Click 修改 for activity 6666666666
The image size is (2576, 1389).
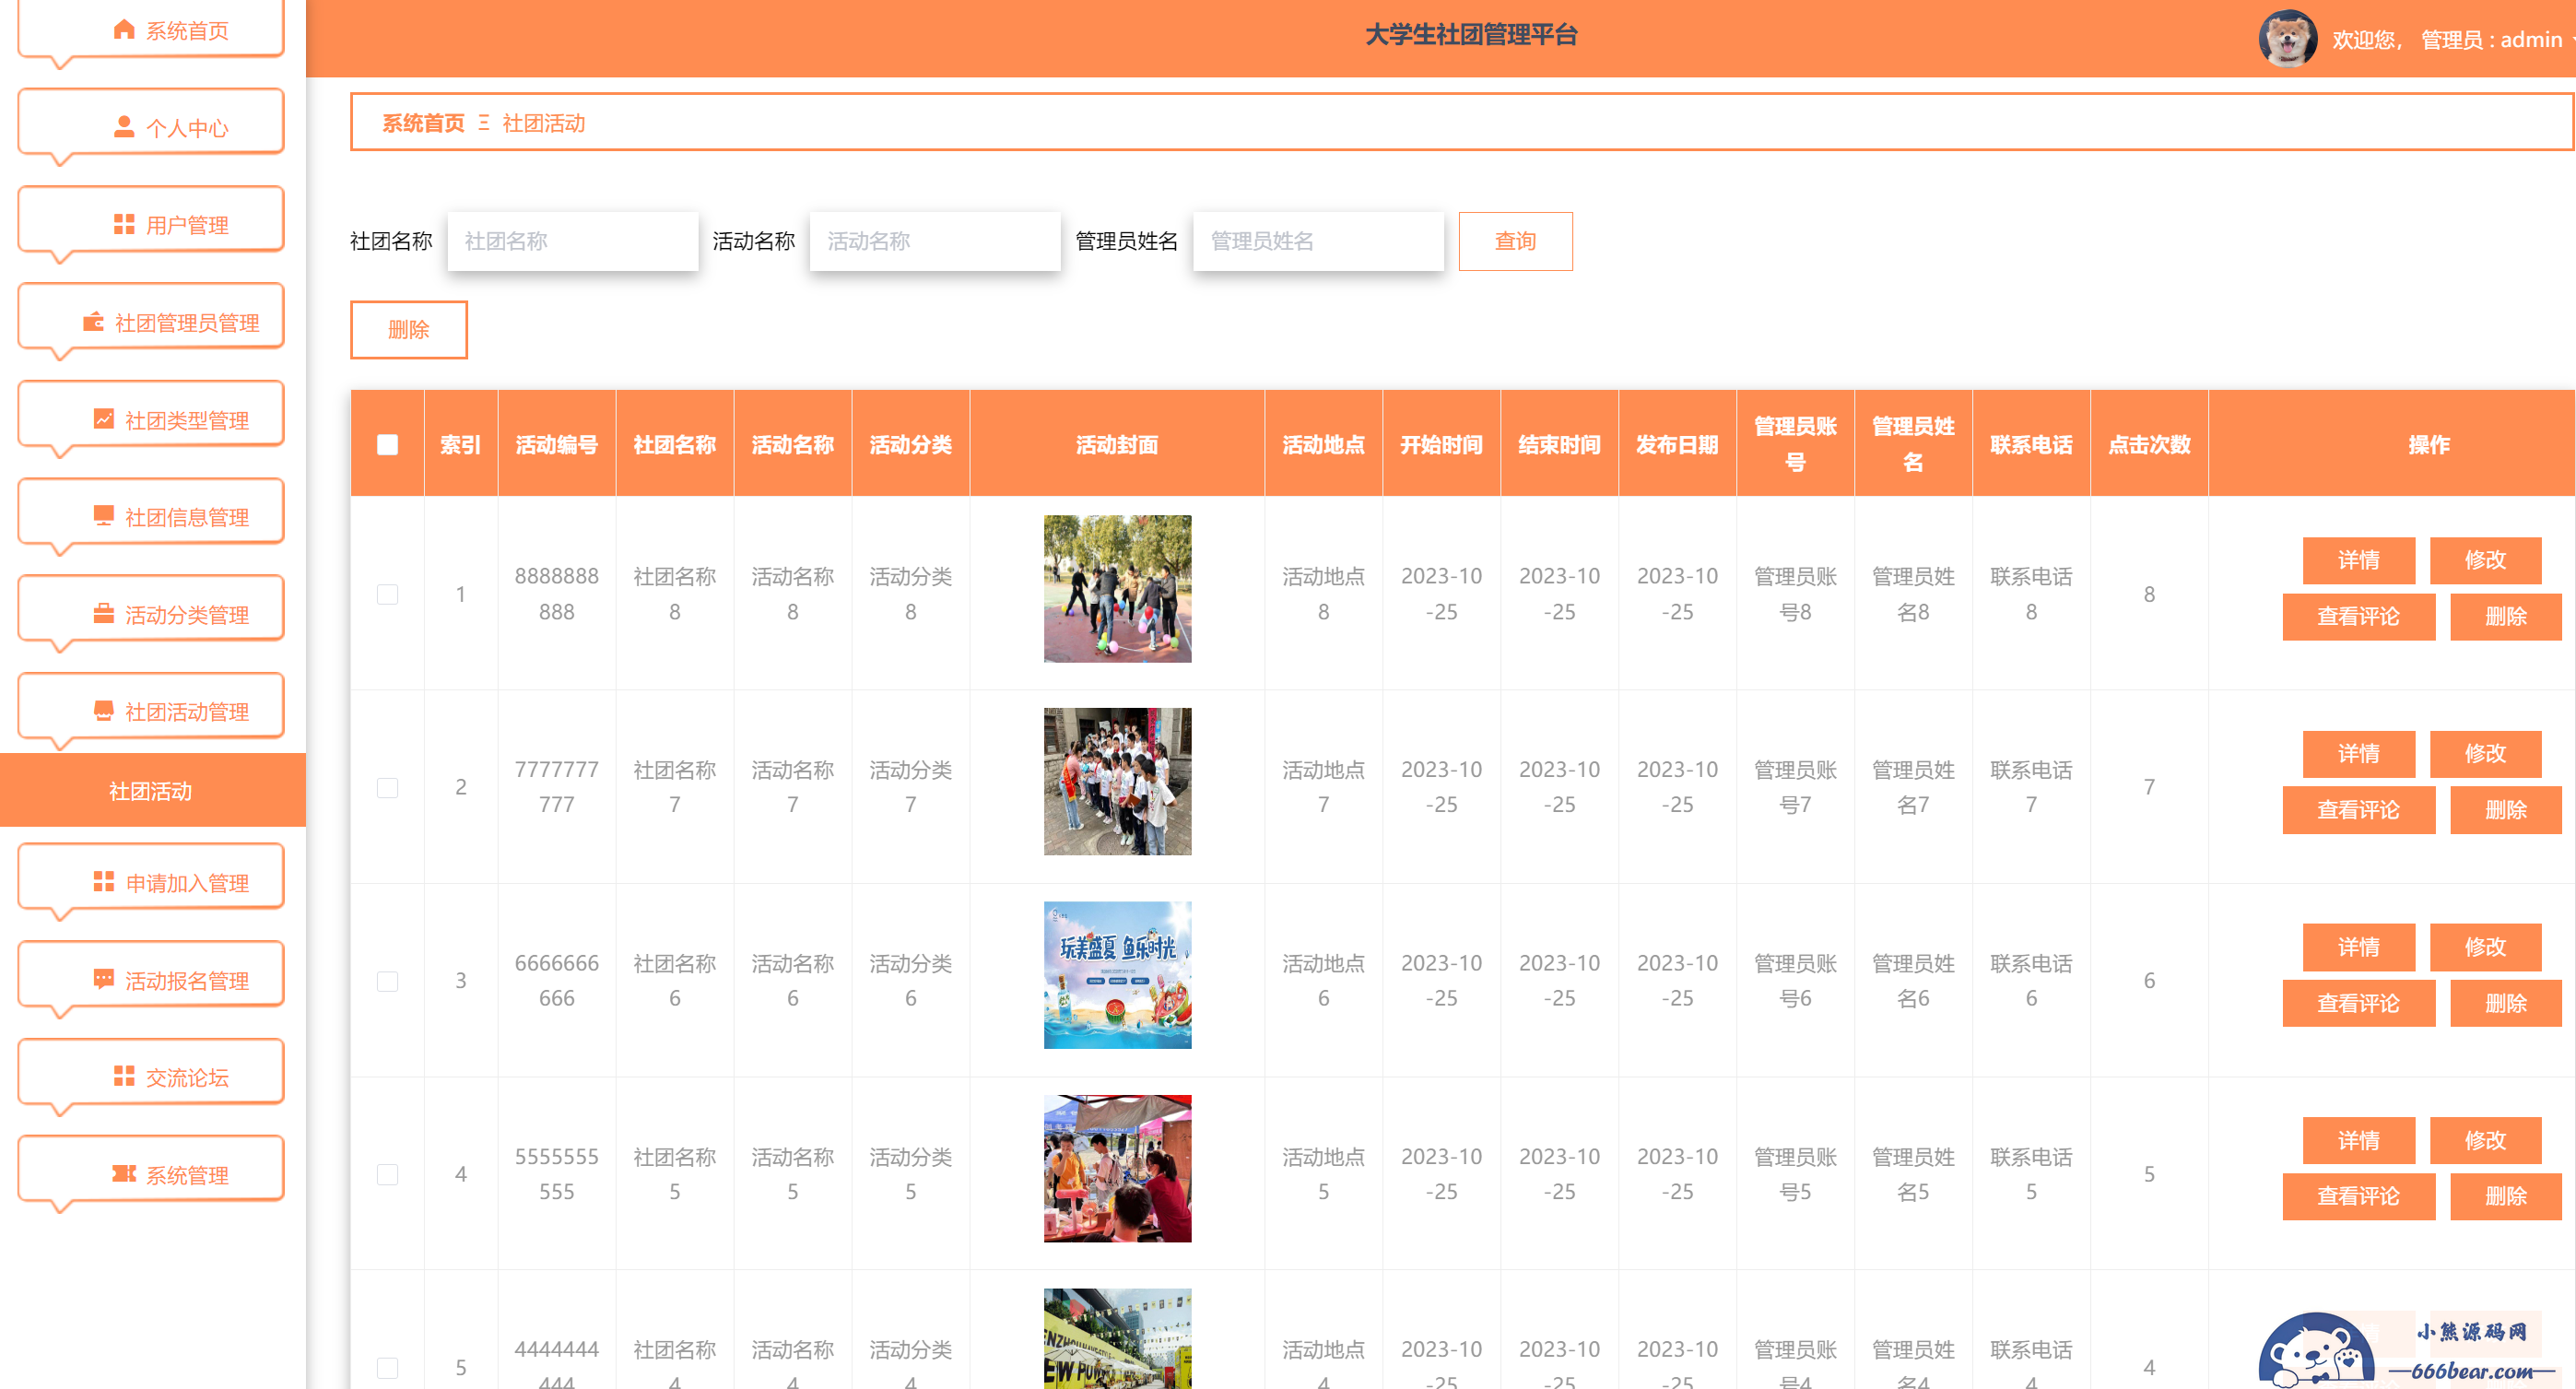(x=2485, y=947)
